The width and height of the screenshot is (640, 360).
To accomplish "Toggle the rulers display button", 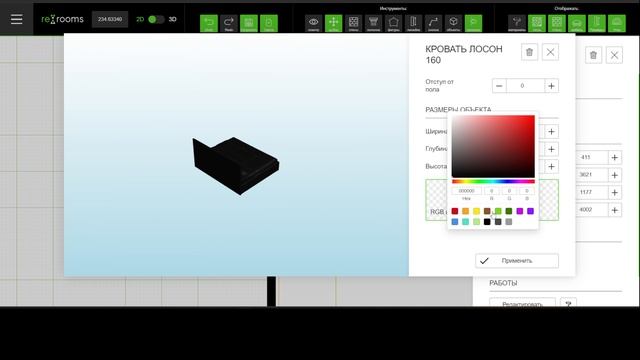I will point(597,23).
